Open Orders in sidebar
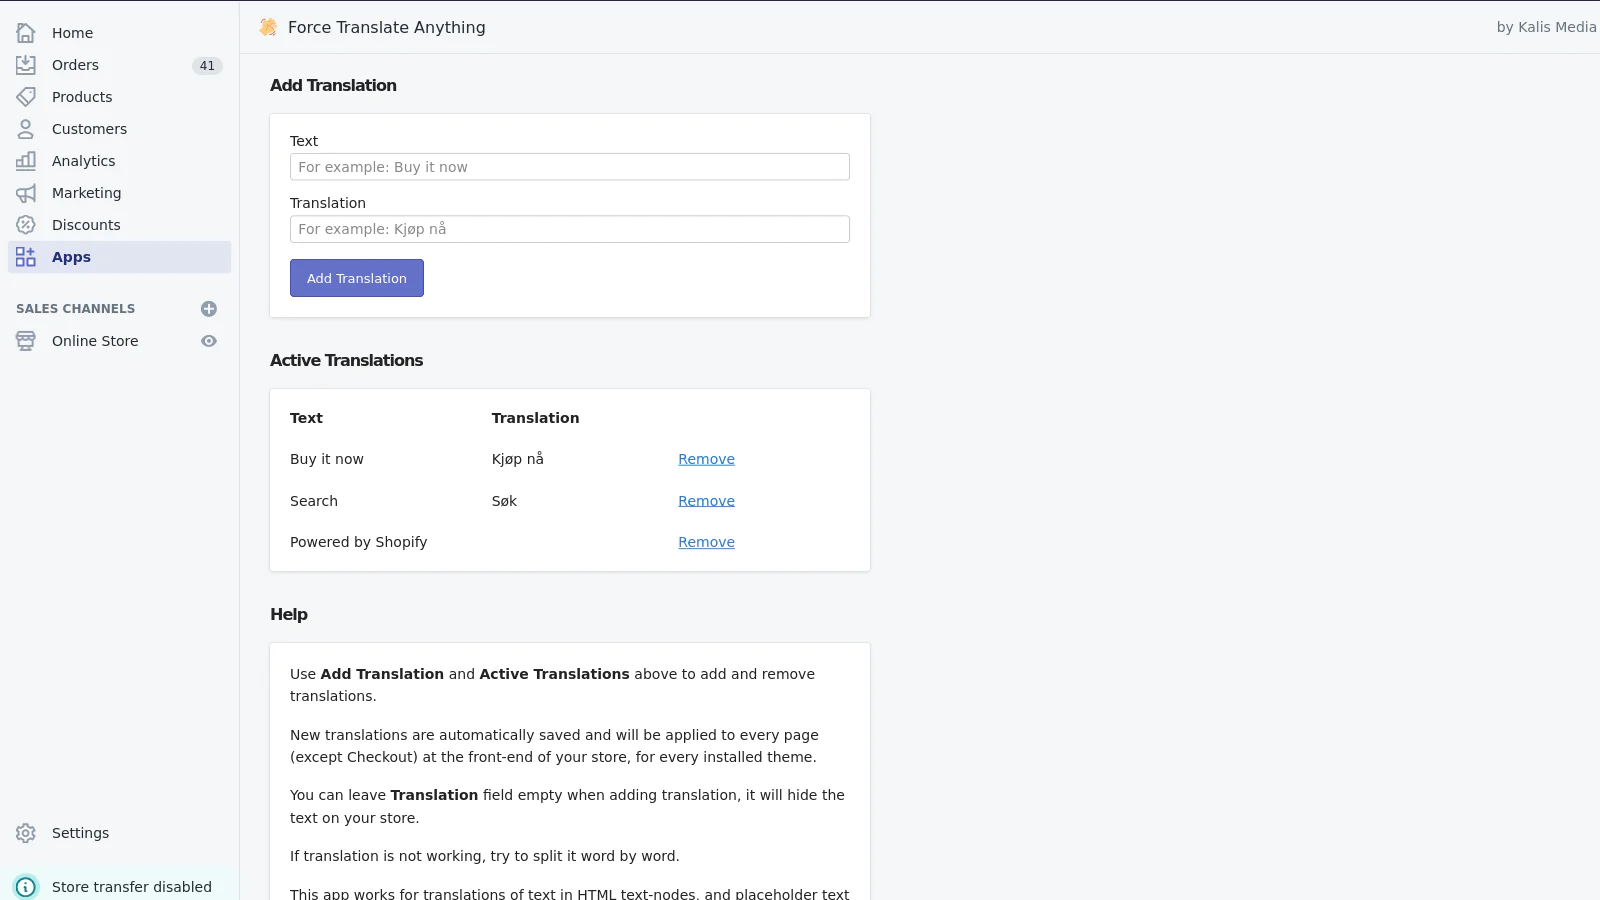This screenshot has width=1600, height=900. click(119, 65)
